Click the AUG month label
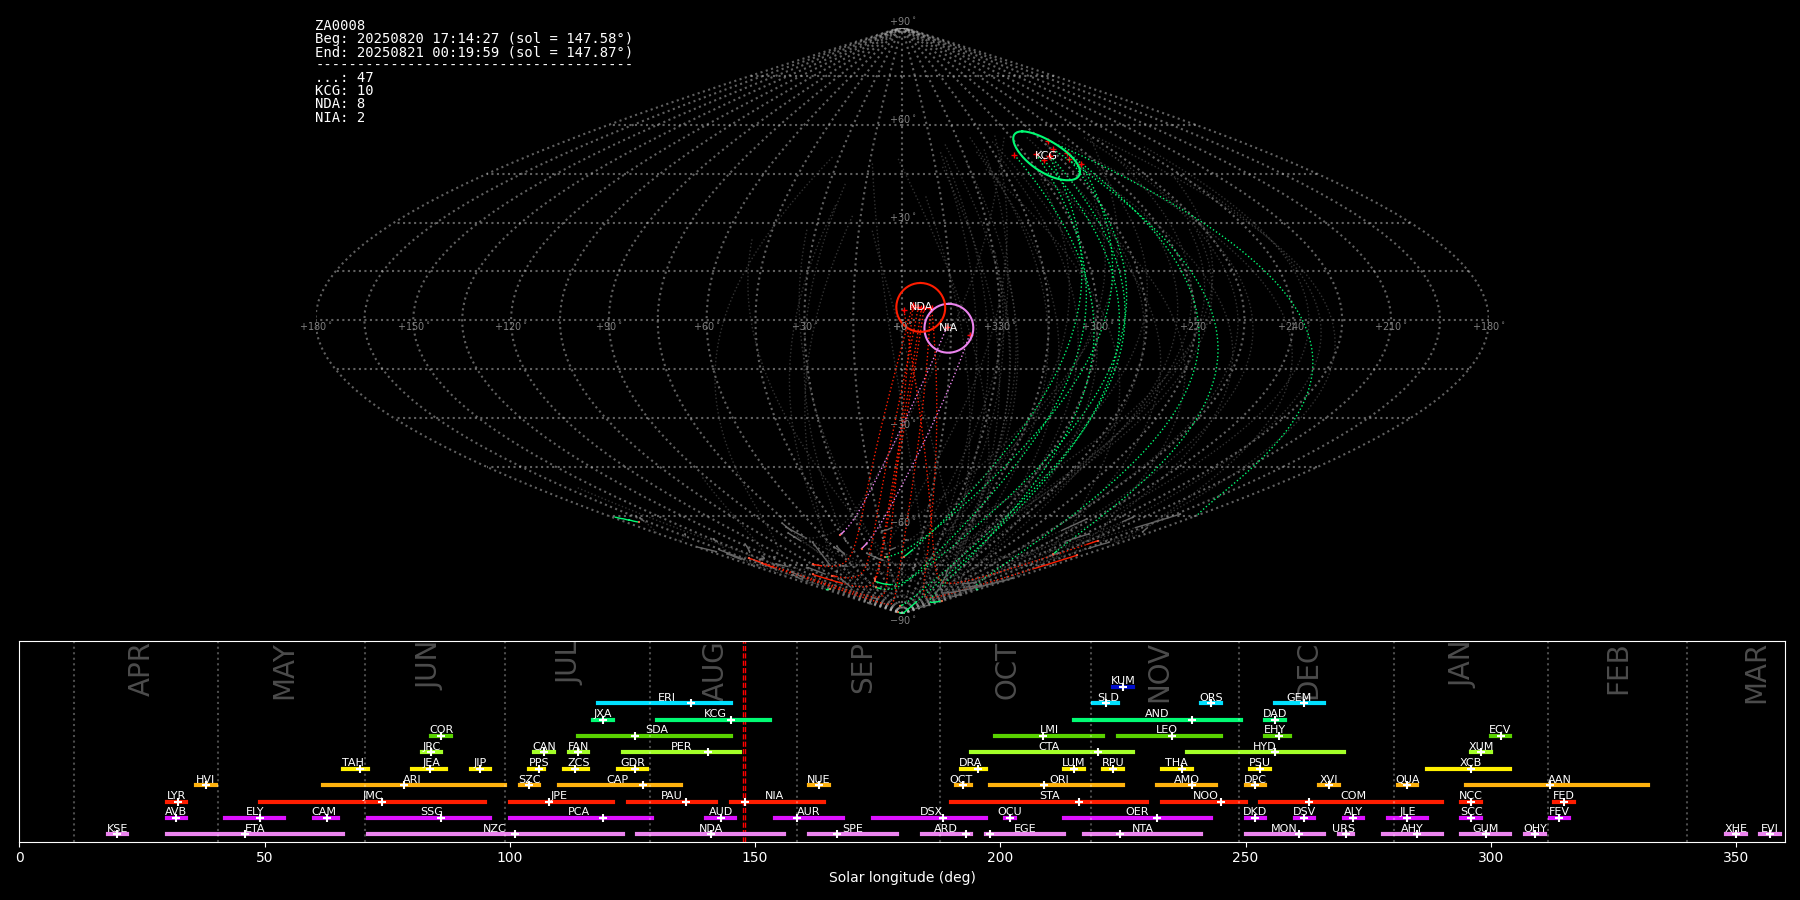Image resolution: width=1800 pixels, height=900 pixels. (x=713, y=672)
